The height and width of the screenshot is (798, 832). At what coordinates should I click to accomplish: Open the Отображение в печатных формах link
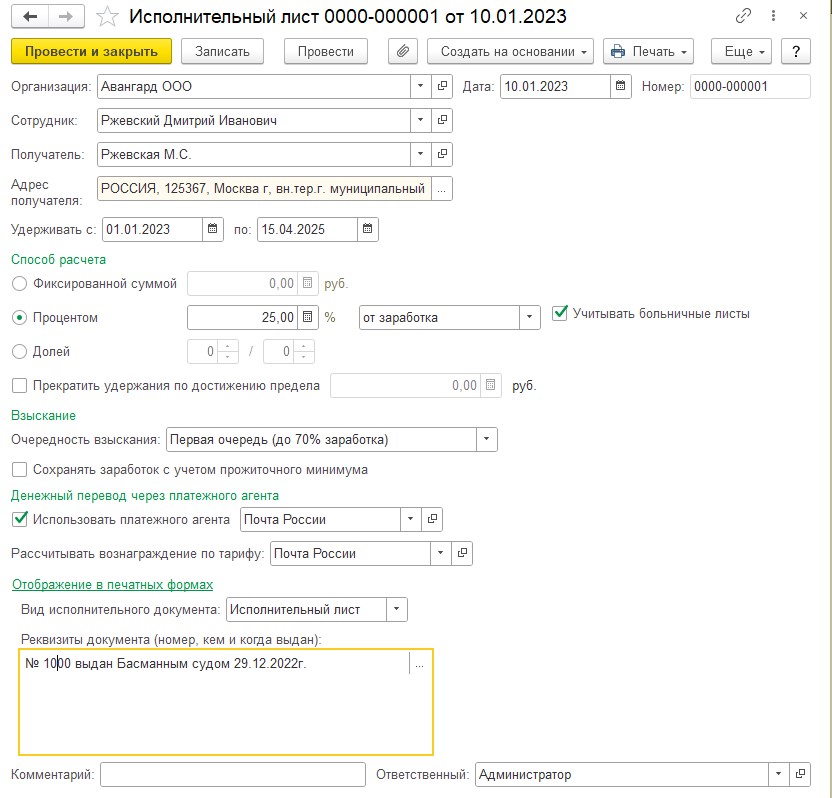112,584
